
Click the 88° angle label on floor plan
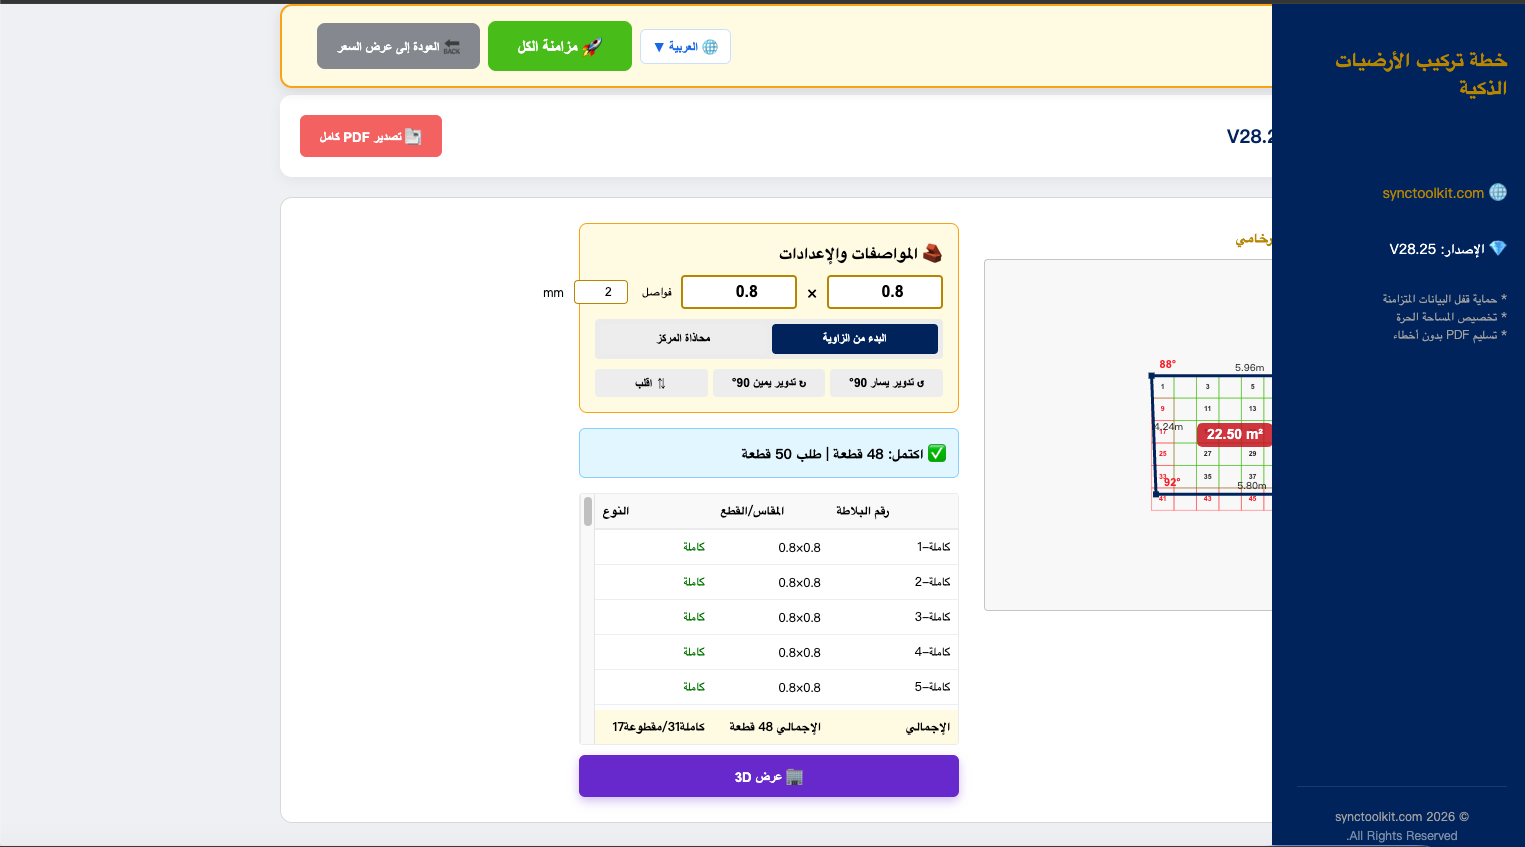pyautogui.click(x=1168, y=364)
